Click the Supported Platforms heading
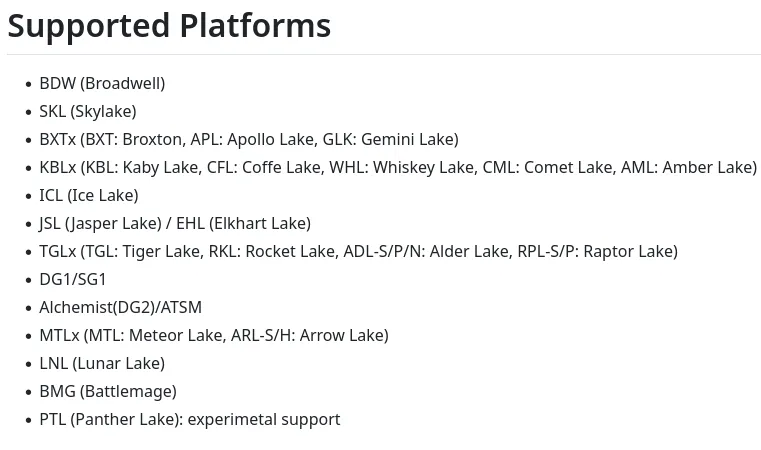Viewport: 761px width, 450px height. click(169, 26)
